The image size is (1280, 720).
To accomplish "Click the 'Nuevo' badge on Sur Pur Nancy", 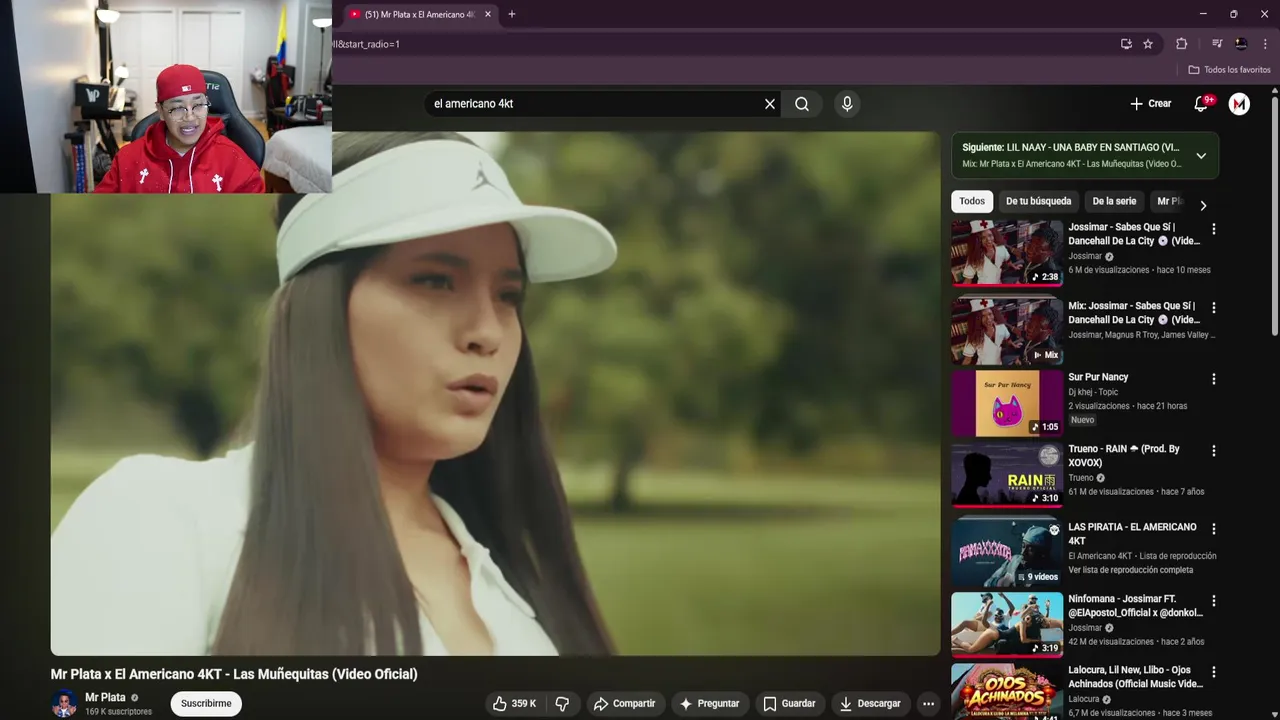I will pos(1082,420).
